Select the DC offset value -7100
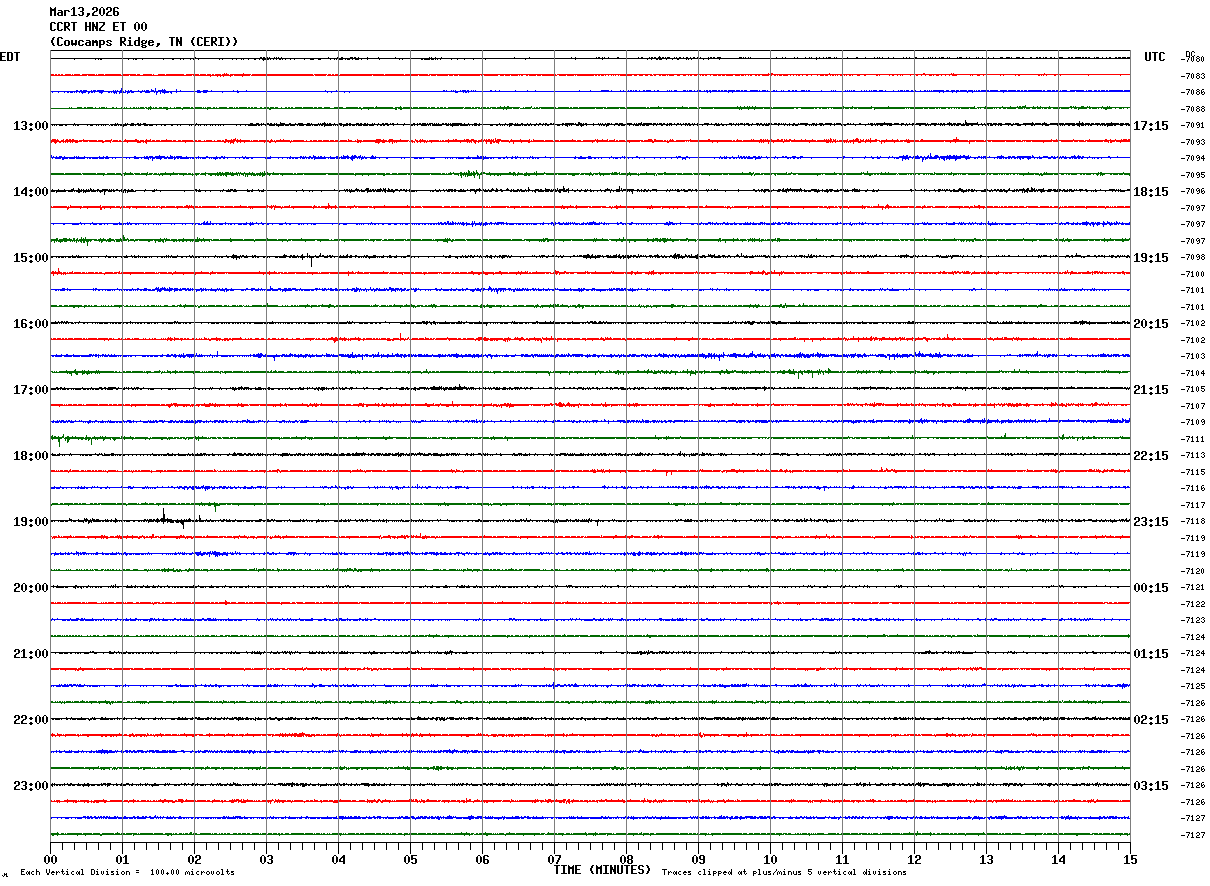This screenshot has height=886, width=1210. [1193, 274]
